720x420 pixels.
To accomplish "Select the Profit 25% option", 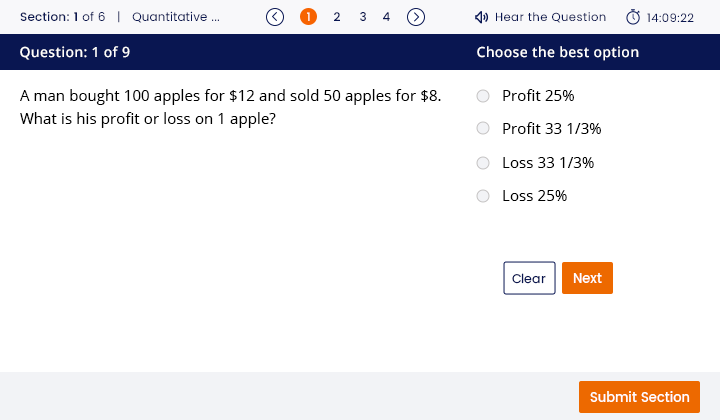I will [x=483, y=96].
